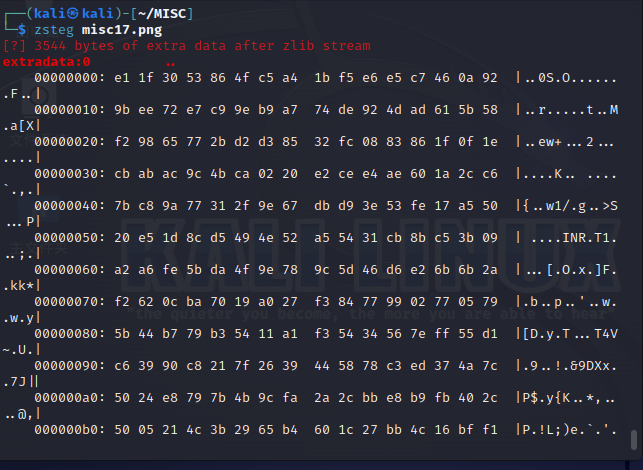The image size is (643, 470).
Task: Click the kali user symbol in prompt
Action: (x=73, y=14)
